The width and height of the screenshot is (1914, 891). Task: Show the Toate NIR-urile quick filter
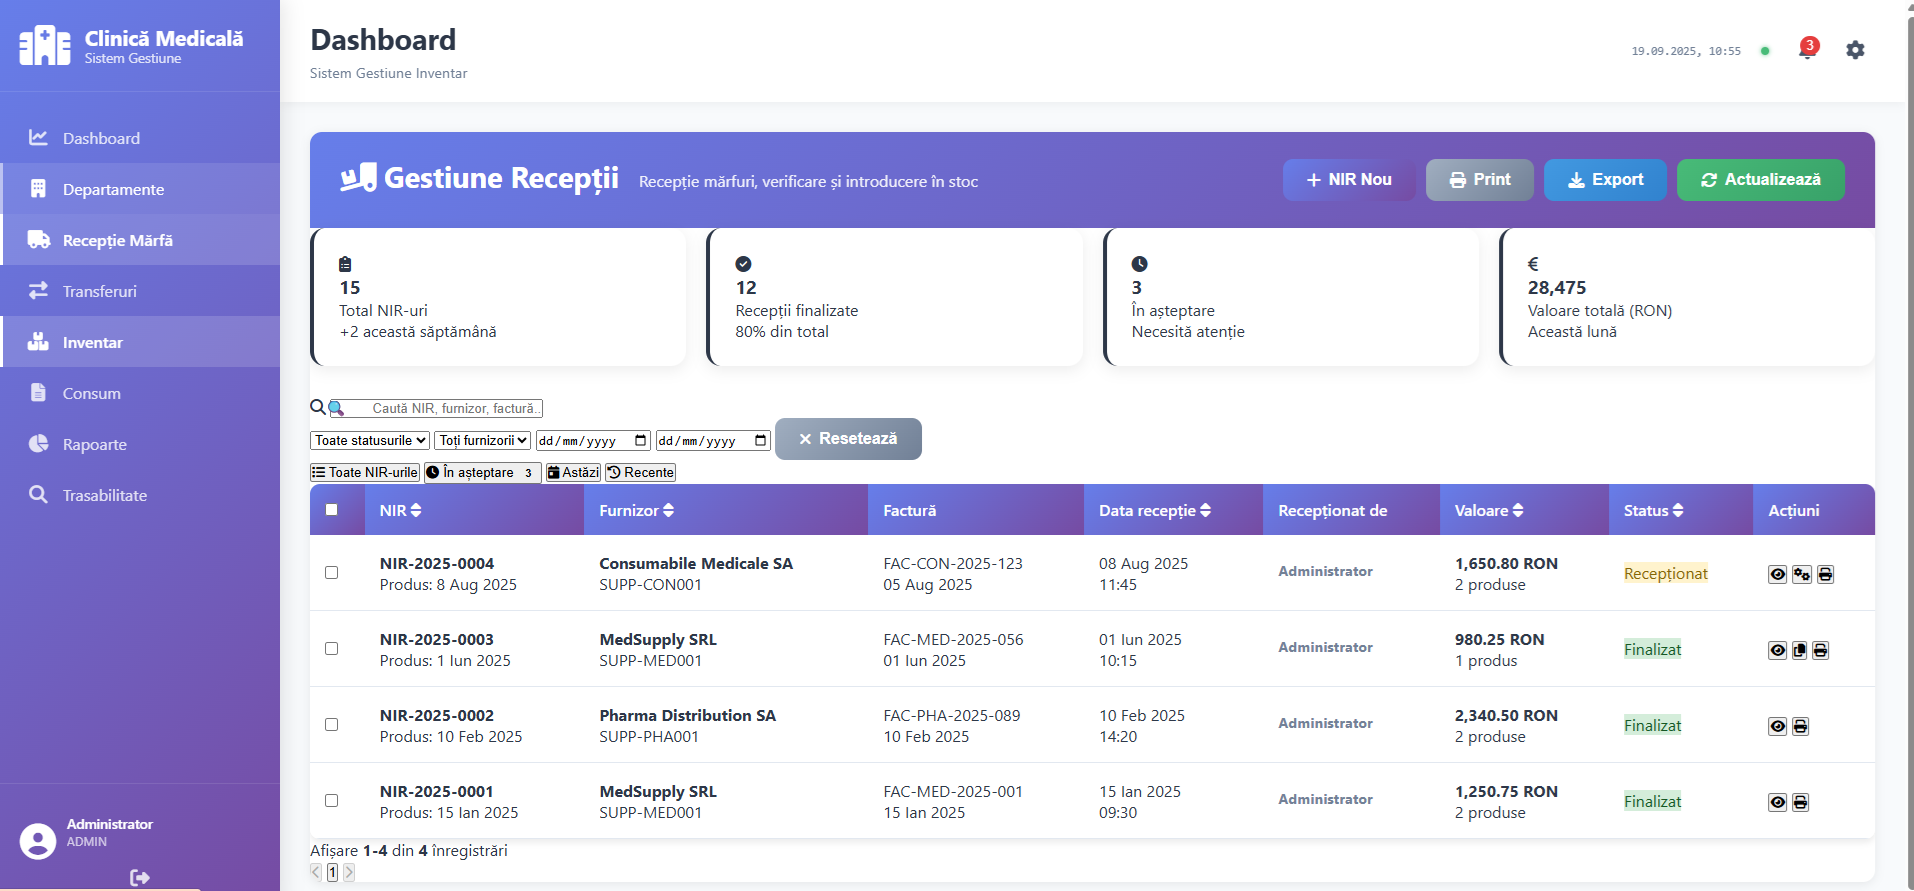tap(365, 472)
